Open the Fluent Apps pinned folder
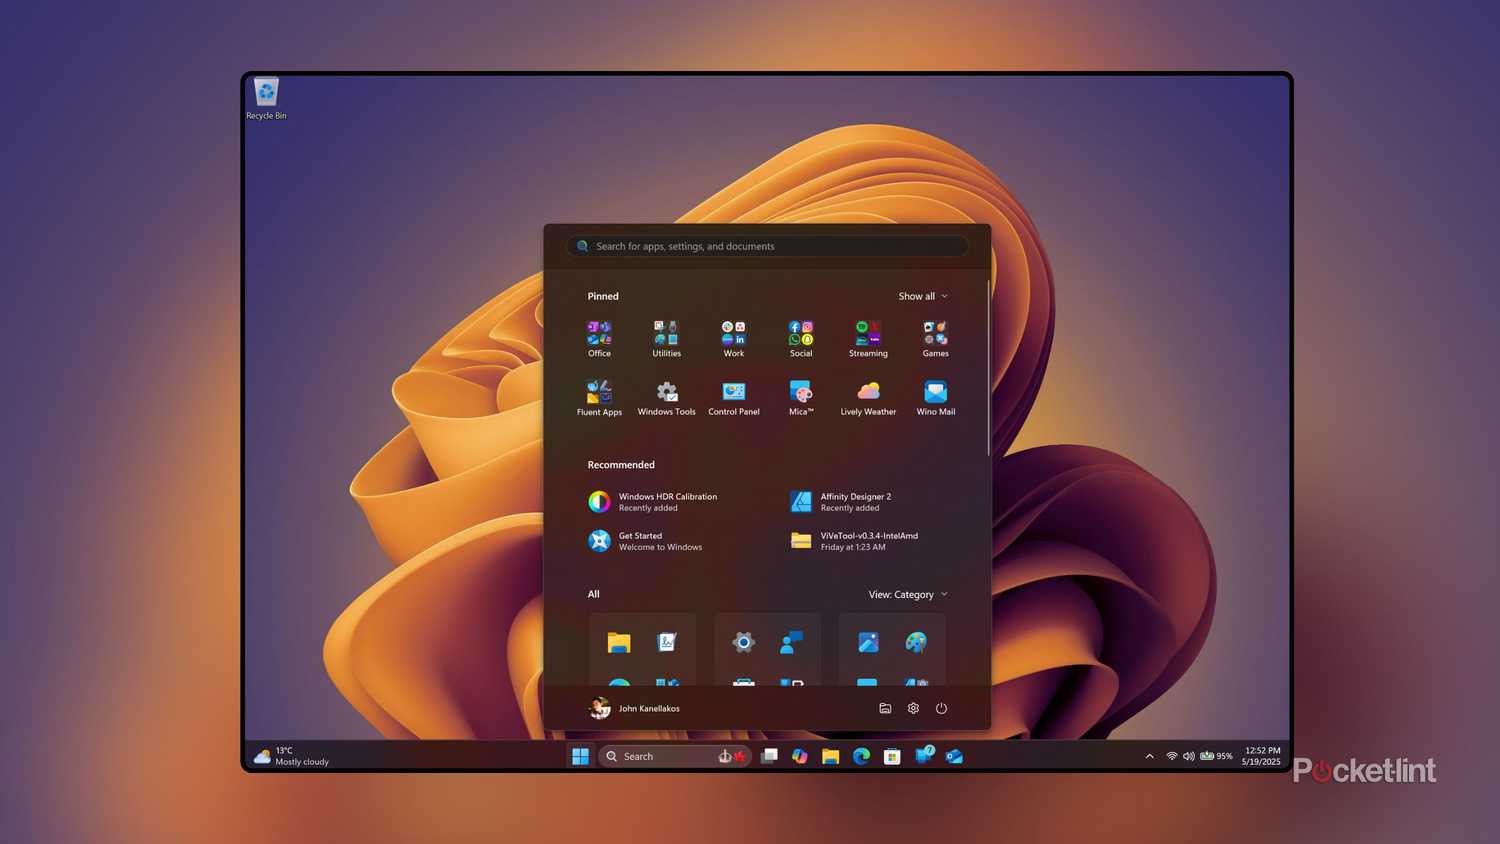 [x=599, y=392]
